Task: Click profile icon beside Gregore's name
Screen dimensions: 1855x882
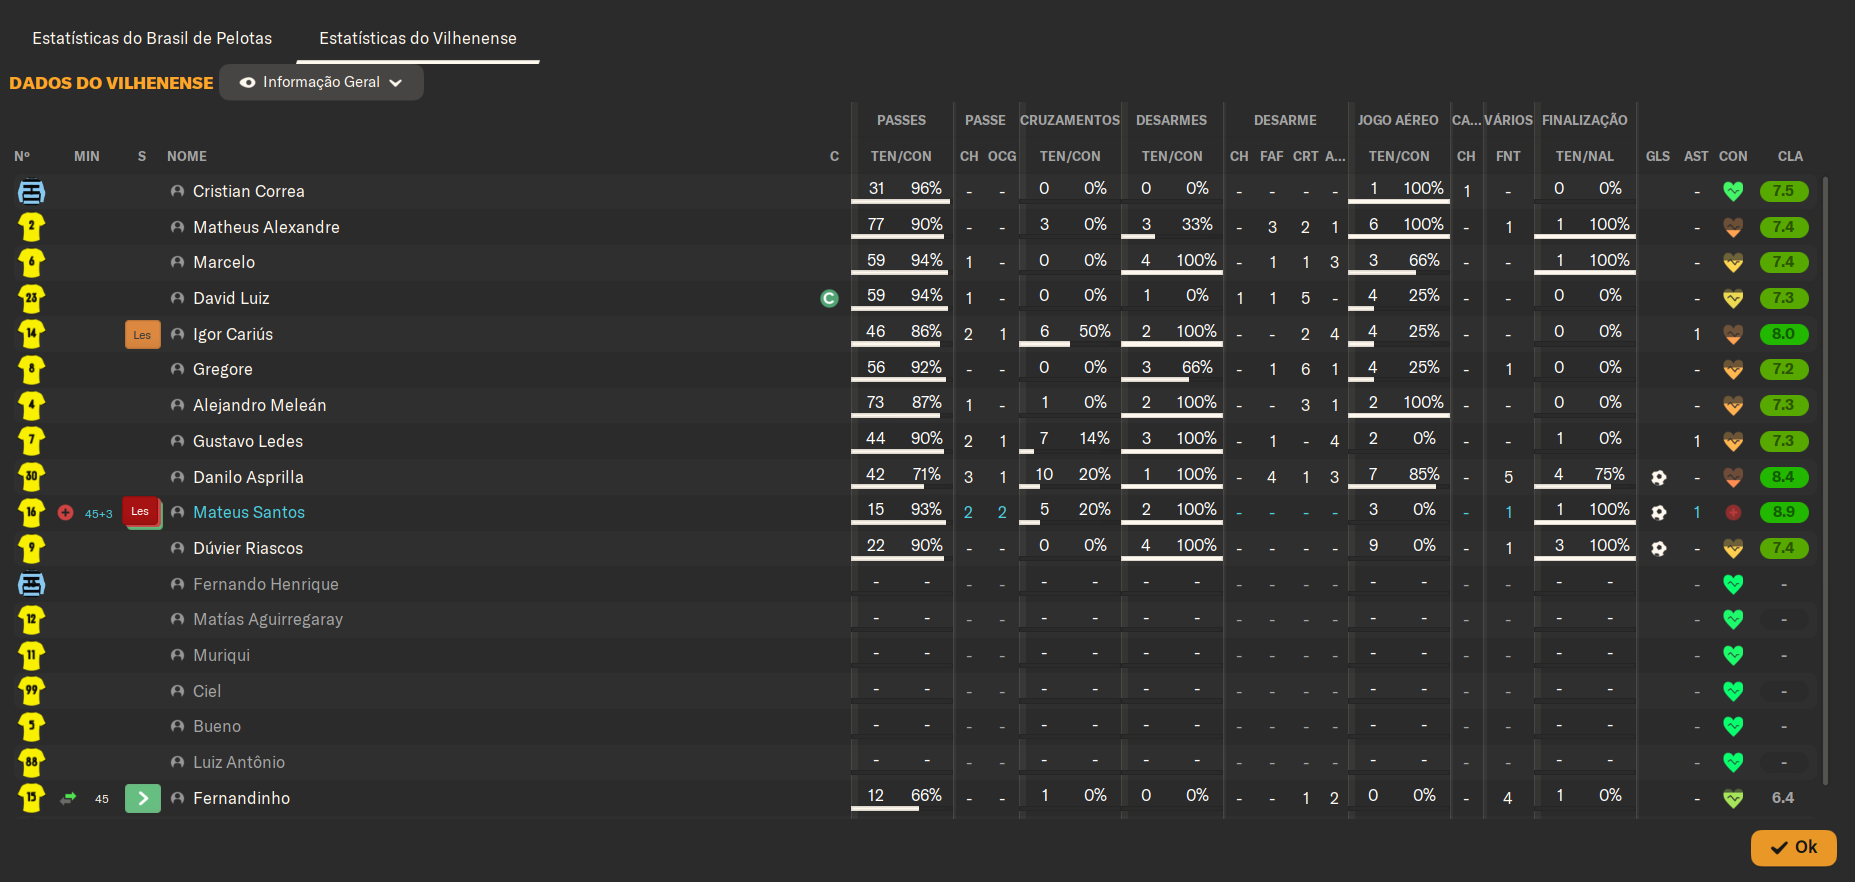Action: point(177,369)
